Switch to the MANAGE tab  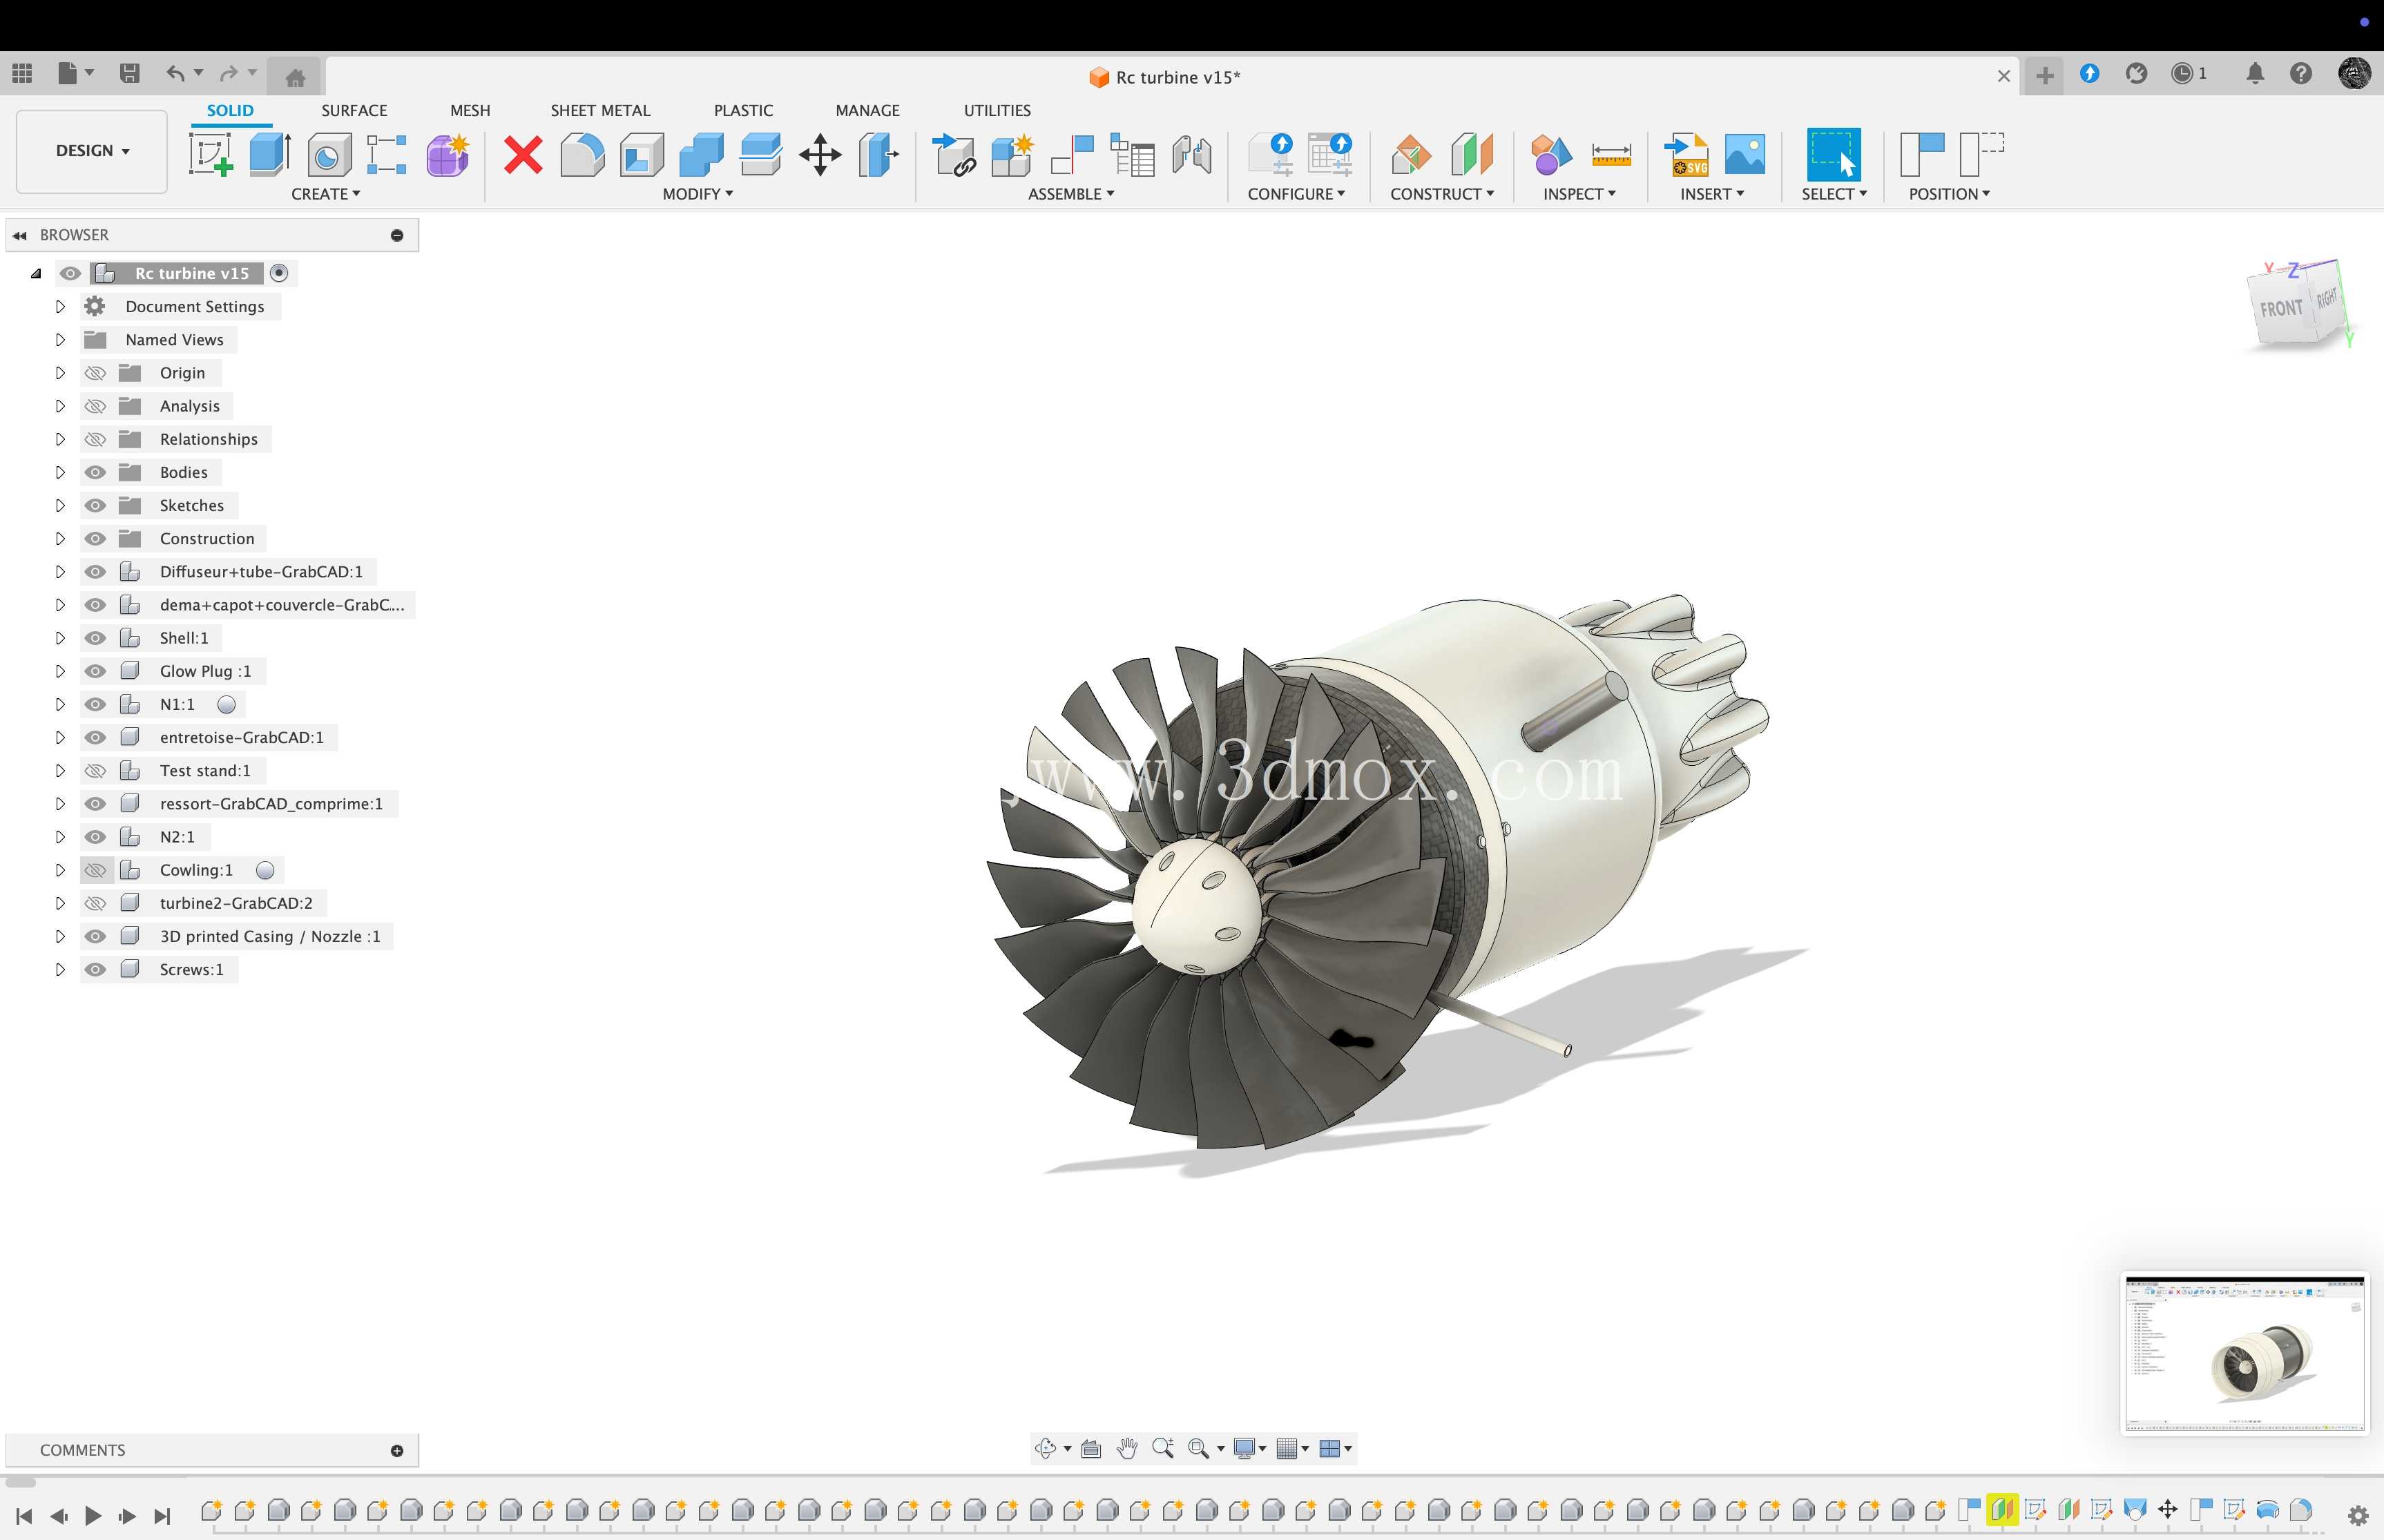tap(867, 111)
